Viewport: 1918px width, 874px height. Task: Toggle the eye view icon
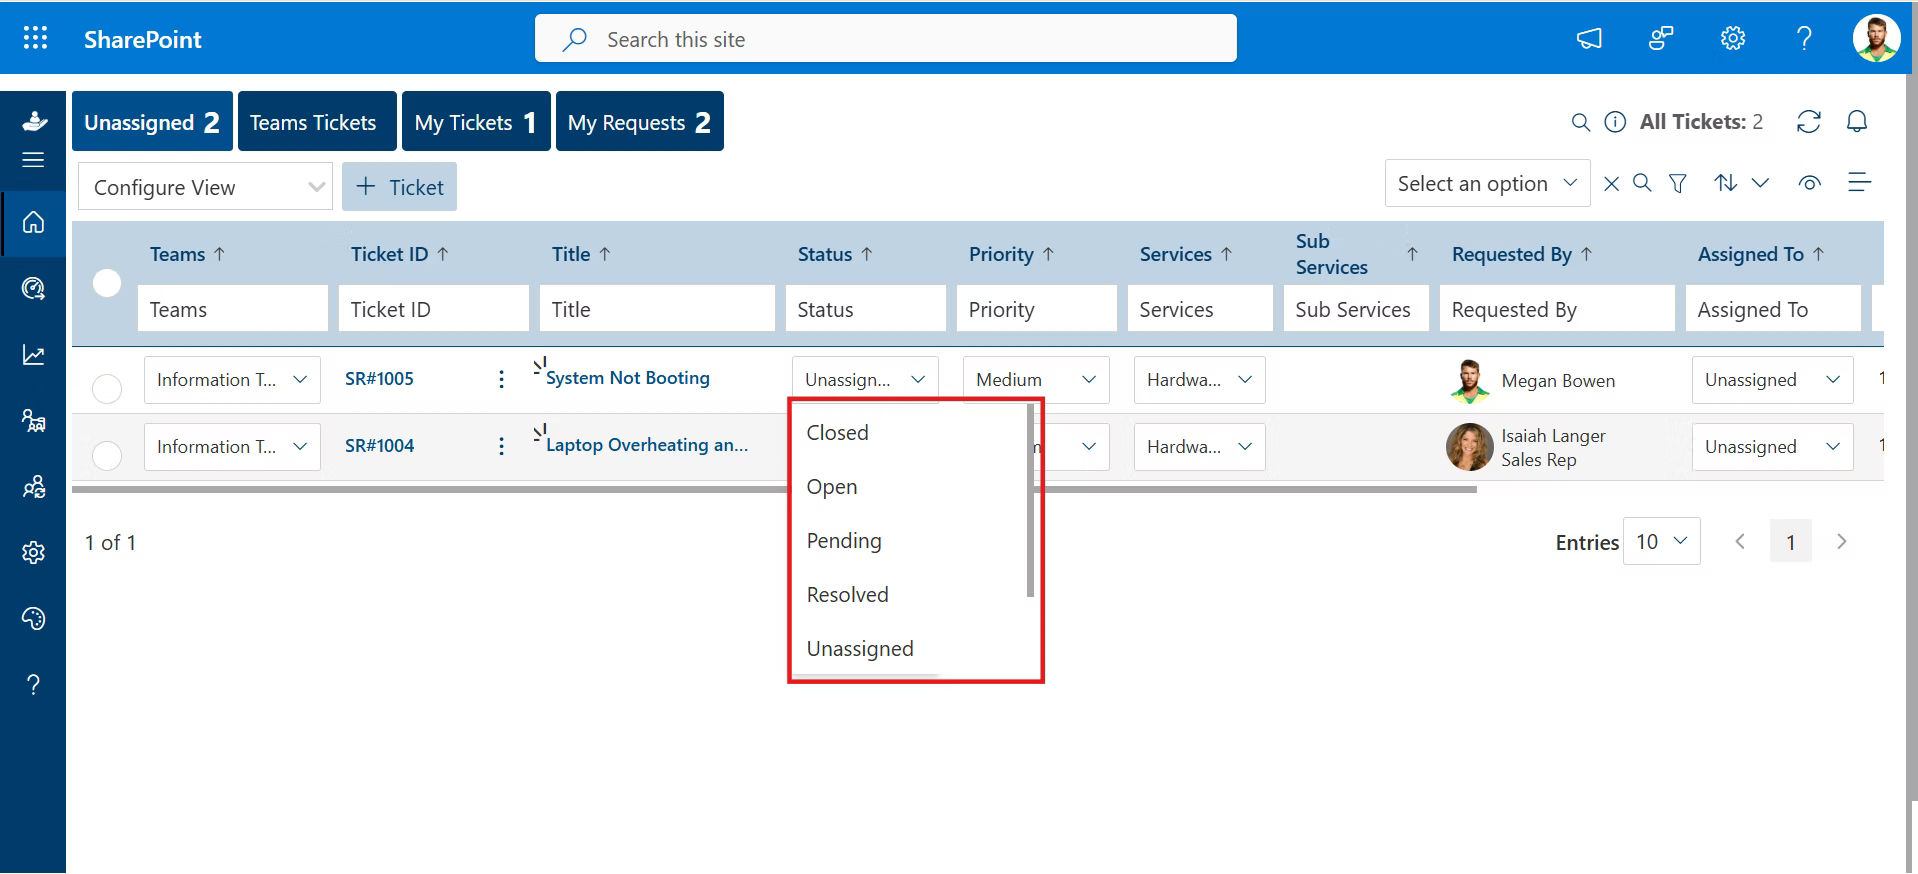[1809, 183]
